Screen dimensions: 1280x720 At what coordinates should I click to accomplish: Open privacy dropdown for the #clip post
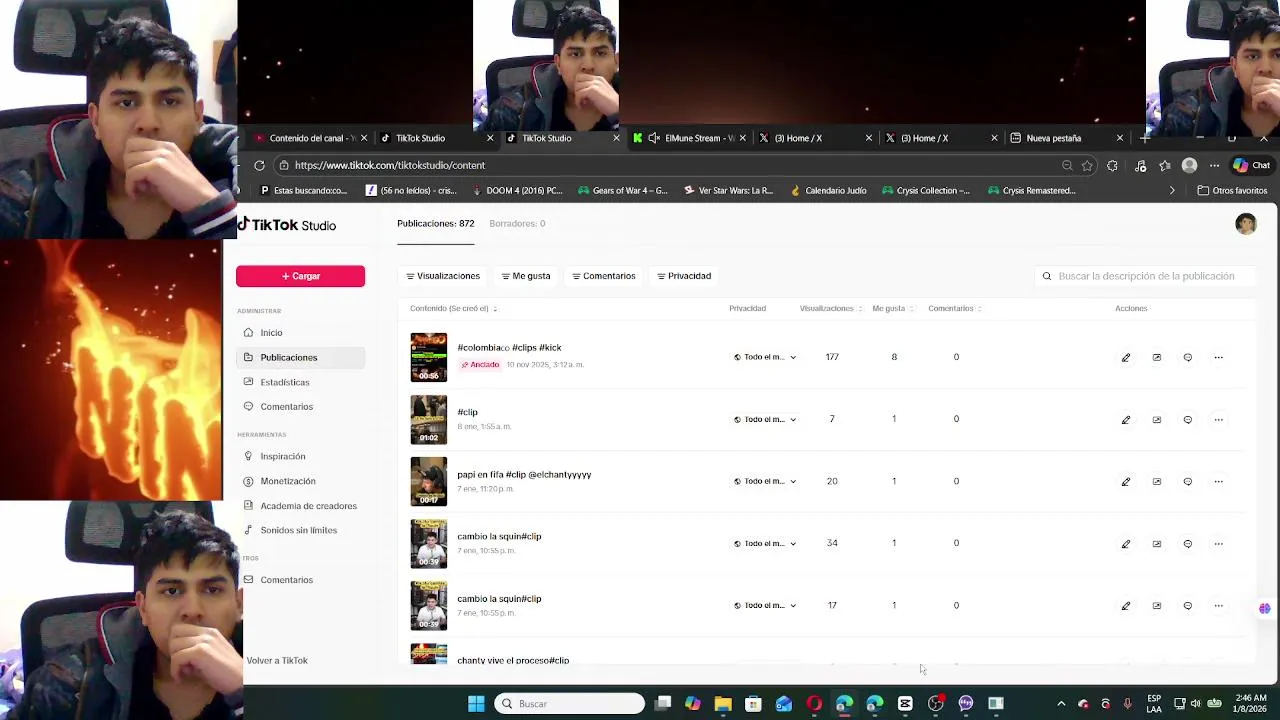(x=765, y=419)
